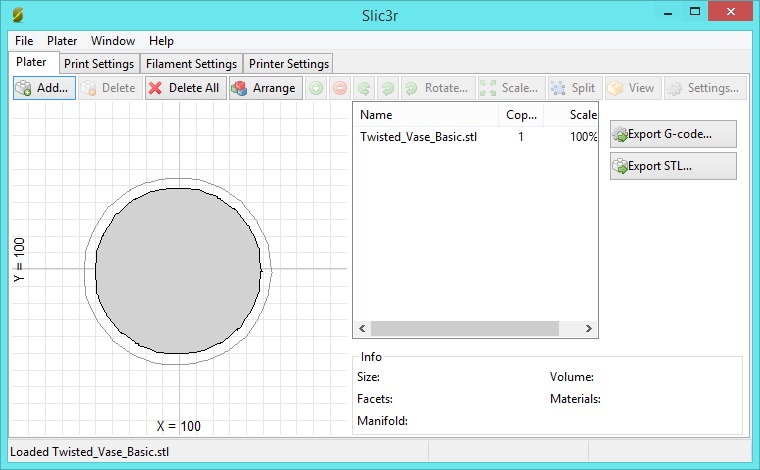Open the Rotate... dialog
760x470 pixels.
pos(438,88)
